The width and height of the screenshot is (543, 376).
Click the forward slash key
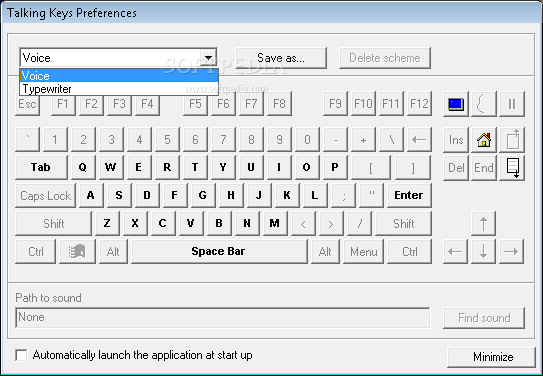pos(359,224)
